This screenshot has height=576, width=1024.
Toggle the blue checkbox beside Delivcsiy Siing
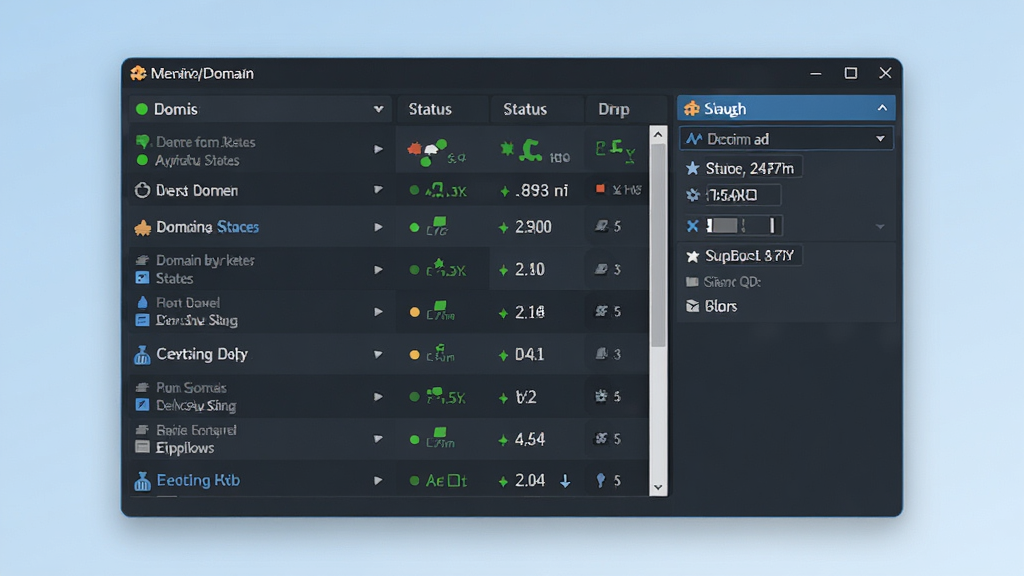(x=142, y=405)
